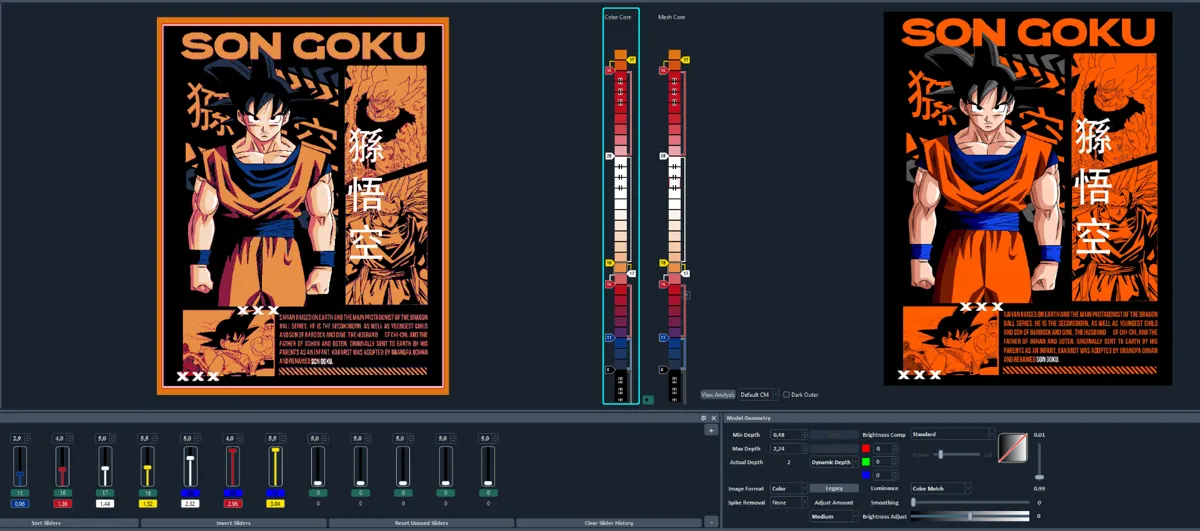Click the red value label 1.36

point(62,504)
